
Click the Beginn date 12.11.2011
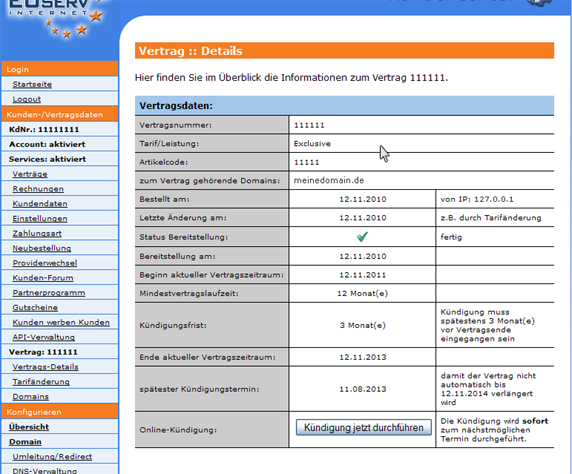363,275
